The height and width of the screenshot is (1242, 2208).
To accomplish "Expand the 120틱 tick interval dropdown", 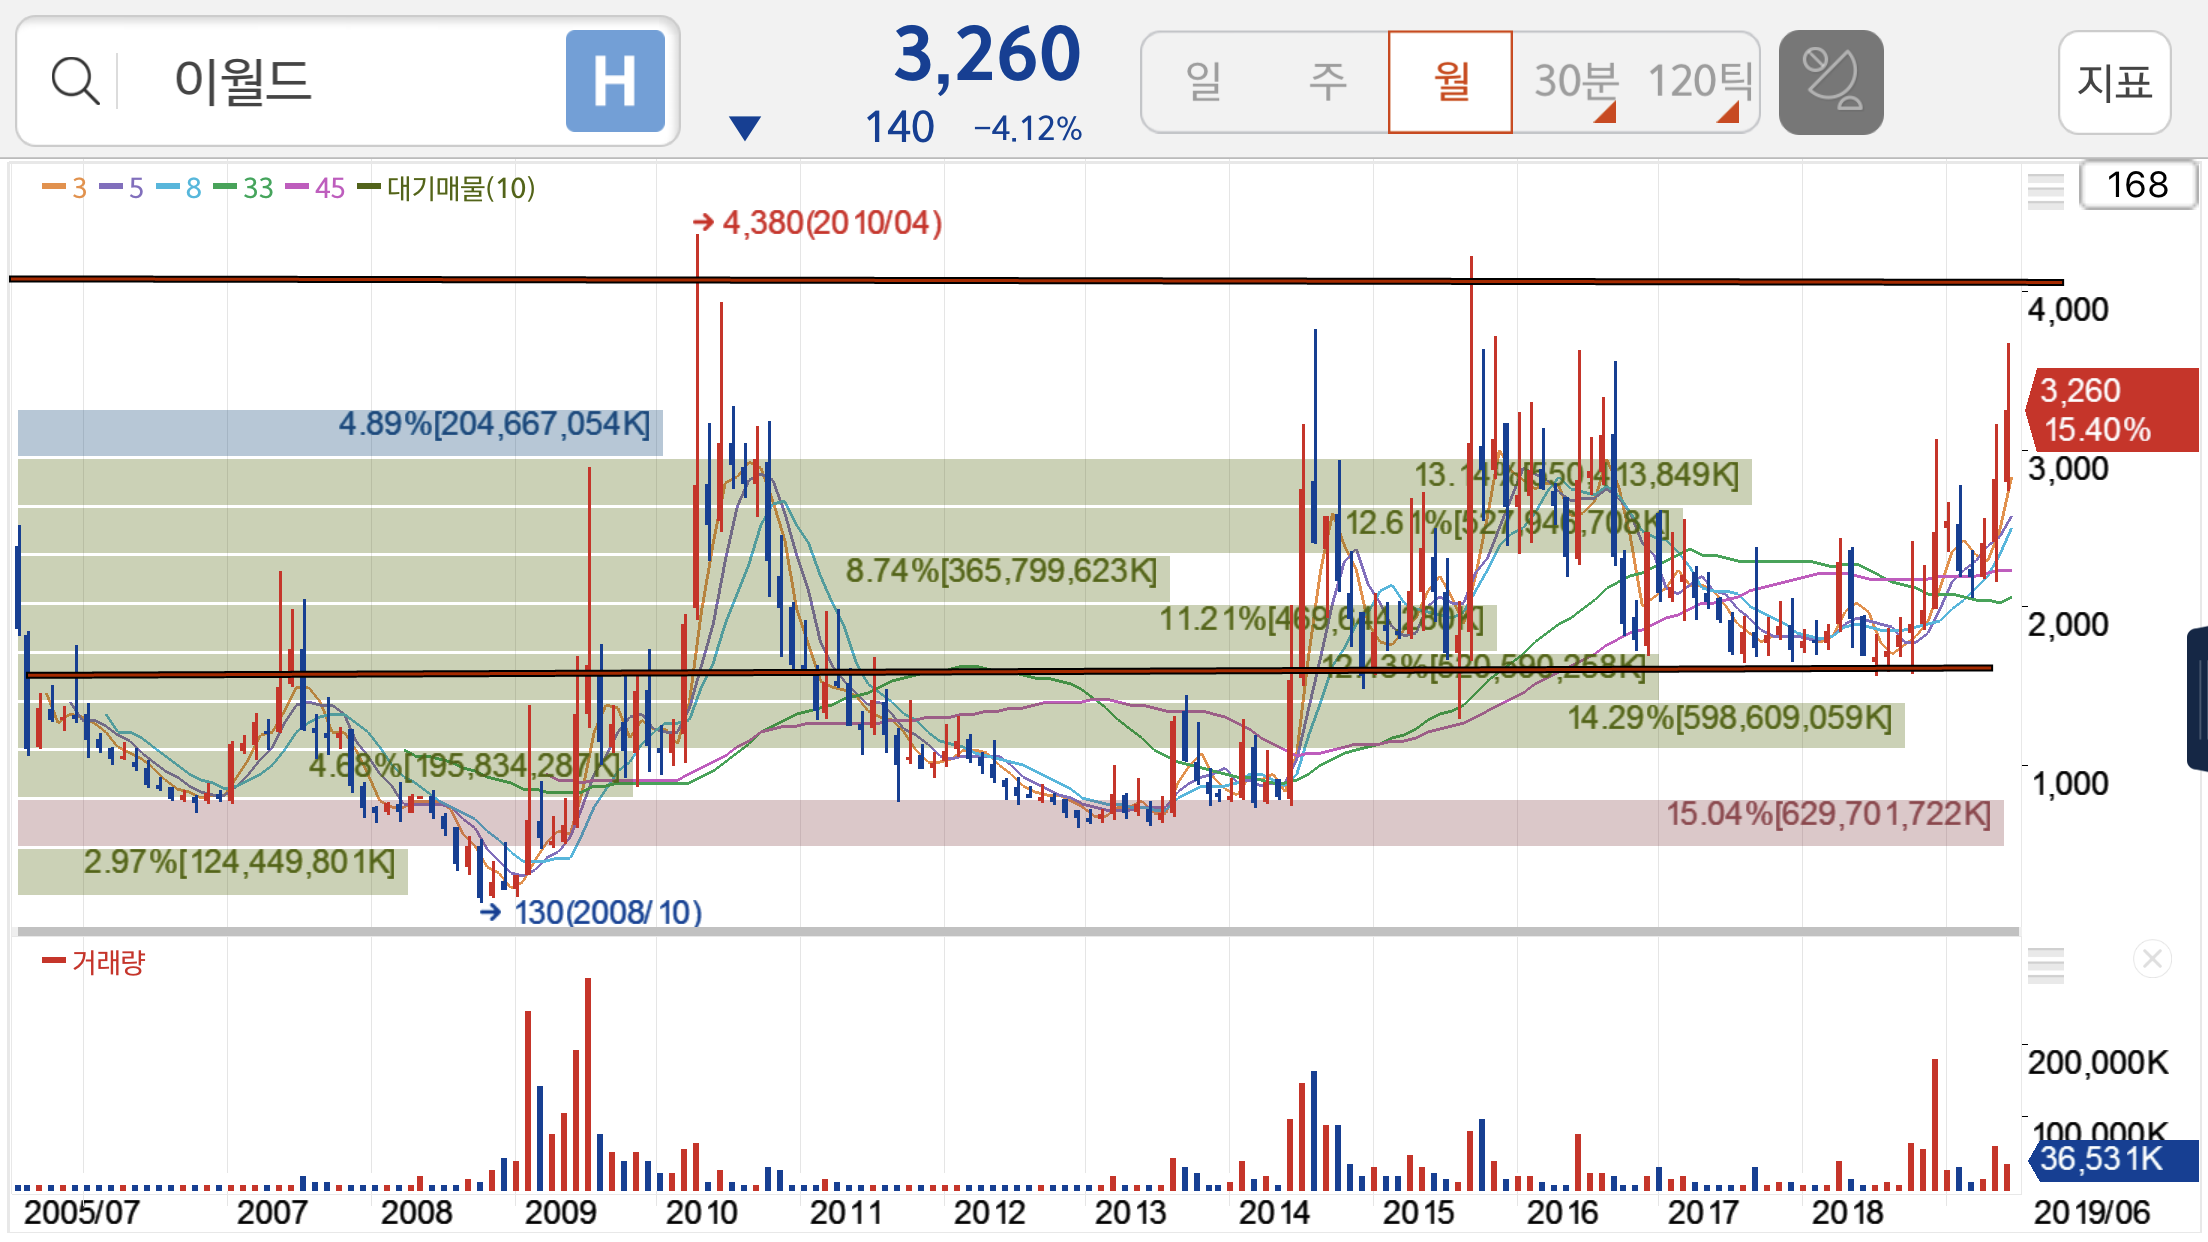I will [1699, 82].
